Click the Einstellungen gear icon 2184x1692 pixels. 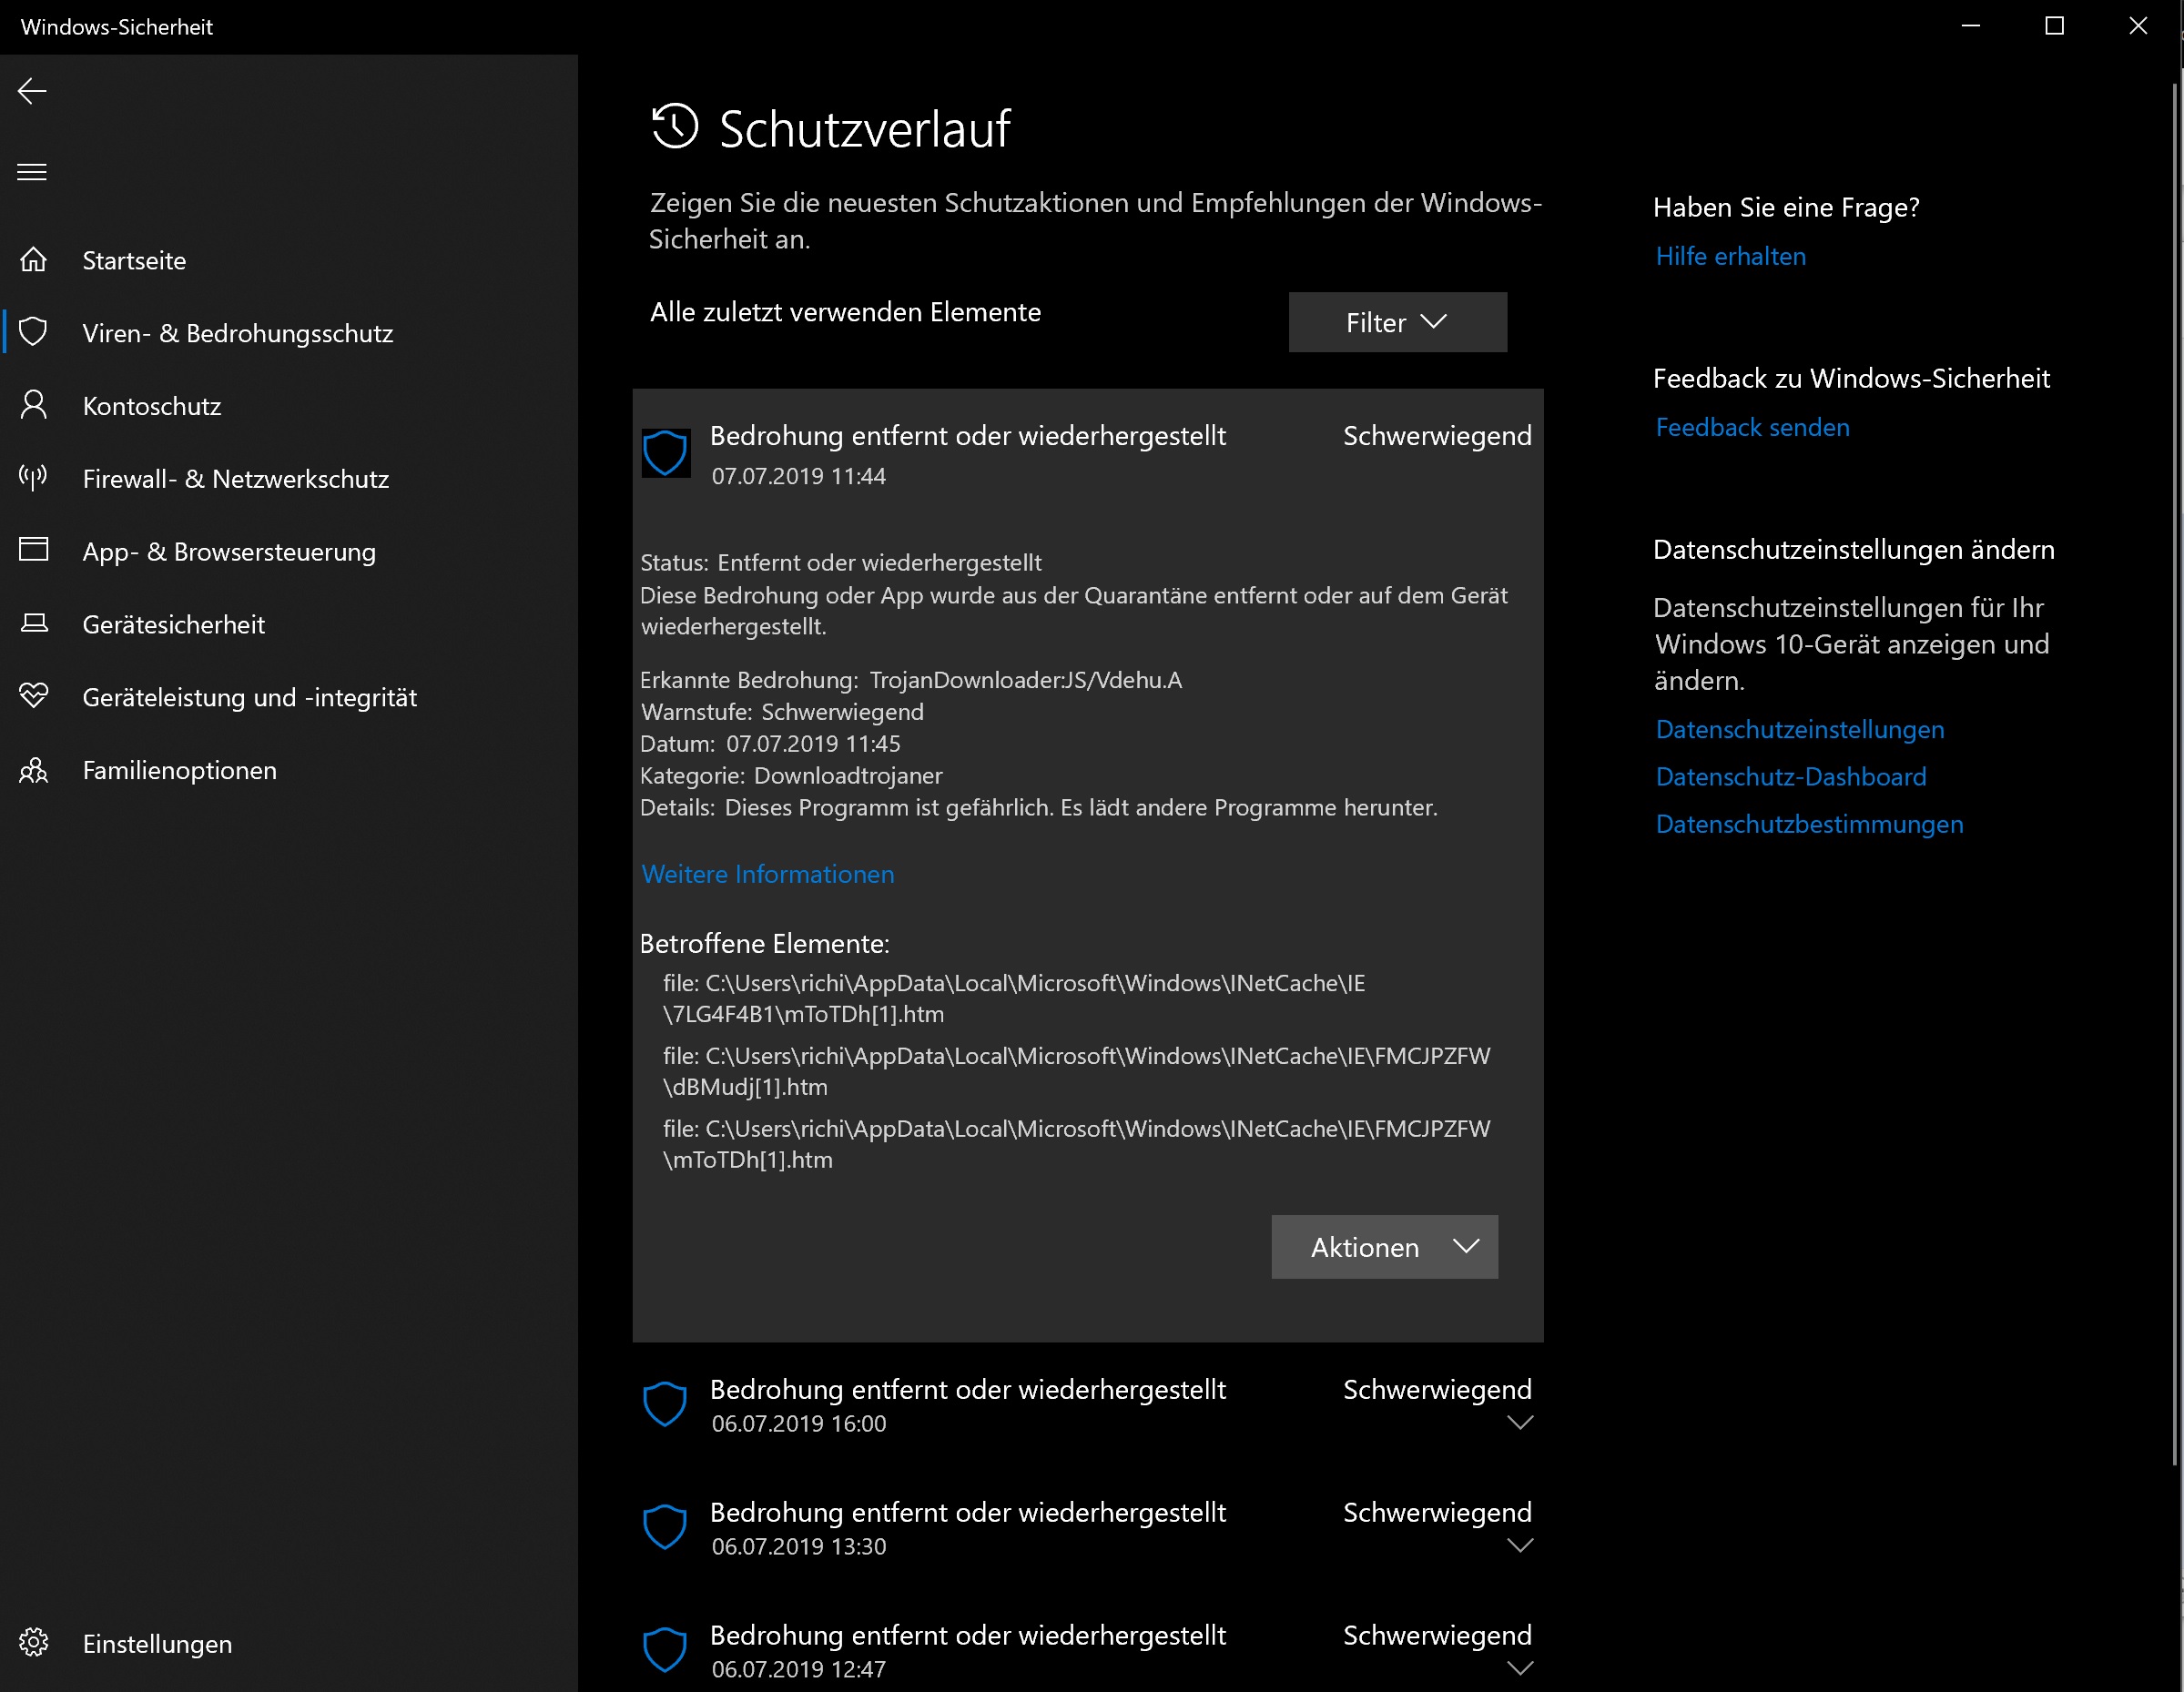[33, 1642]
